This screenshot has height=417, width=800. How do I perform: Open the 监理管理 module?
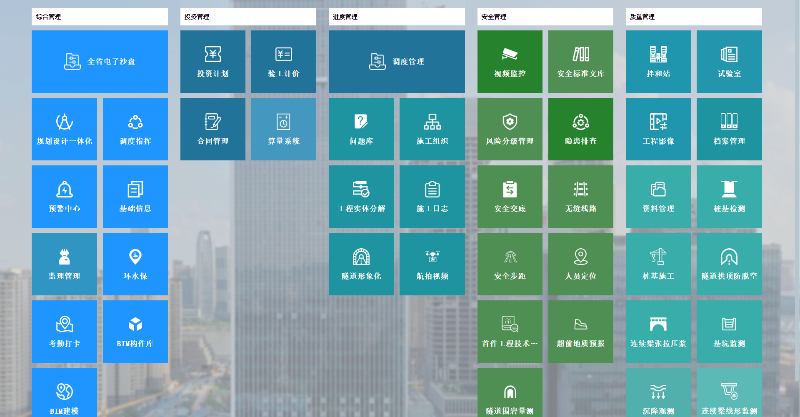click(64, 264)
